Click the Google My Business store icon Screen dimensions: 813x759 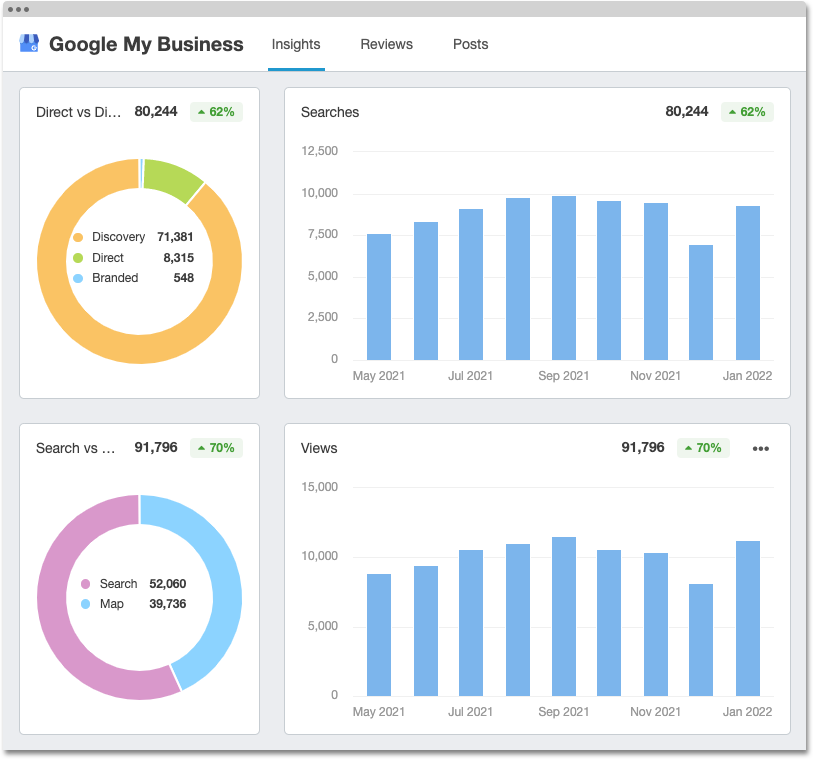tap(30, 44)
